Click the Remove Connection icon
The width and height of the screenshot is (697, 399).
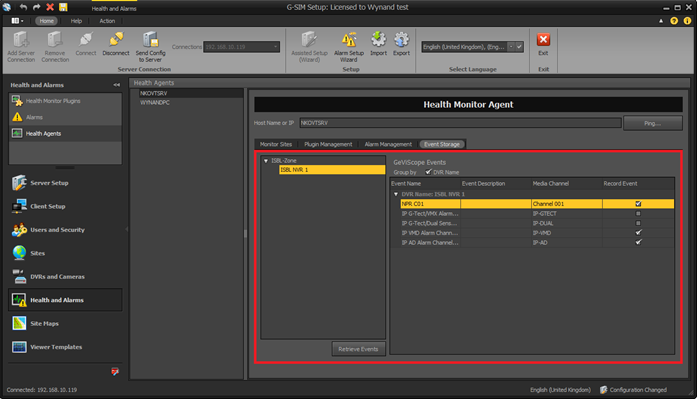point(55,40)
